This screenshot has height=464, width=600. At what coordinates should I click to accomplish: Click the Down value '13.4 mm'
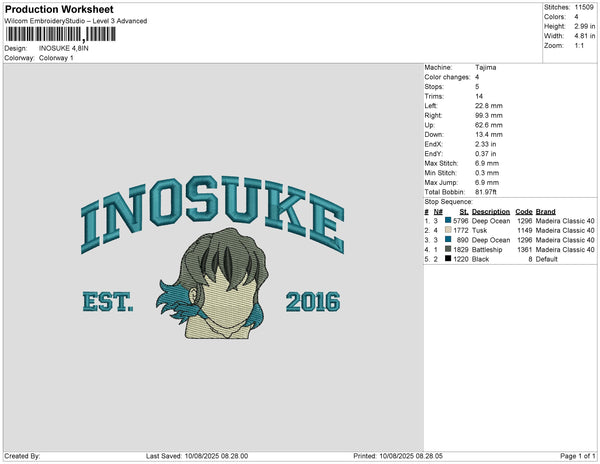pyautogui.click(x=489, y=134)
